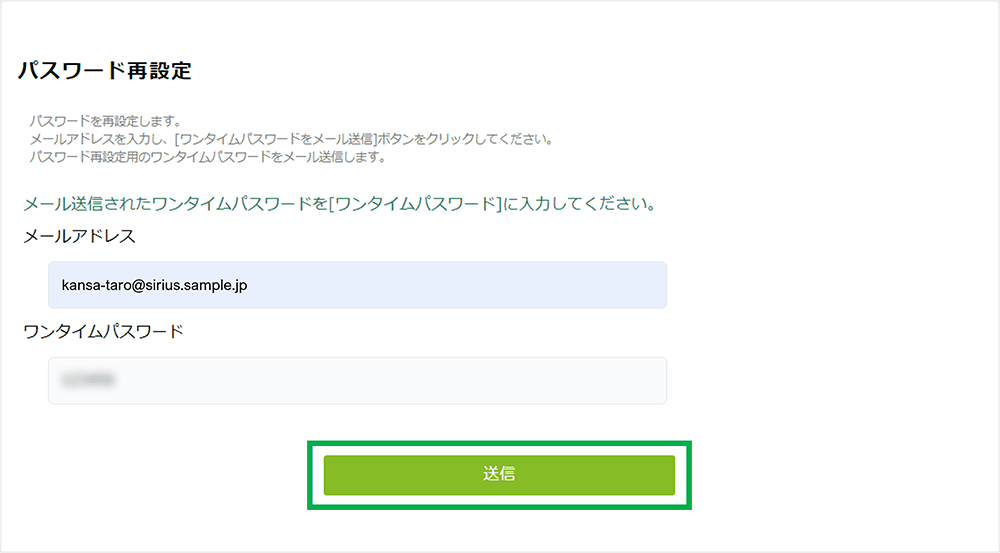Click the empty right end of the one-time password field

(620, 381)
